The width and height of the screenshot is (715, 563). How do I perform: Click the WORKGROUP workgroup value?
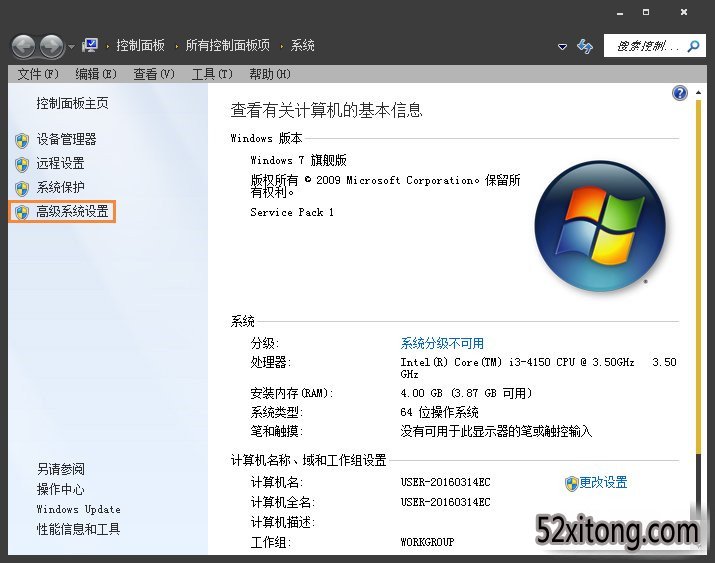point(427,542)
